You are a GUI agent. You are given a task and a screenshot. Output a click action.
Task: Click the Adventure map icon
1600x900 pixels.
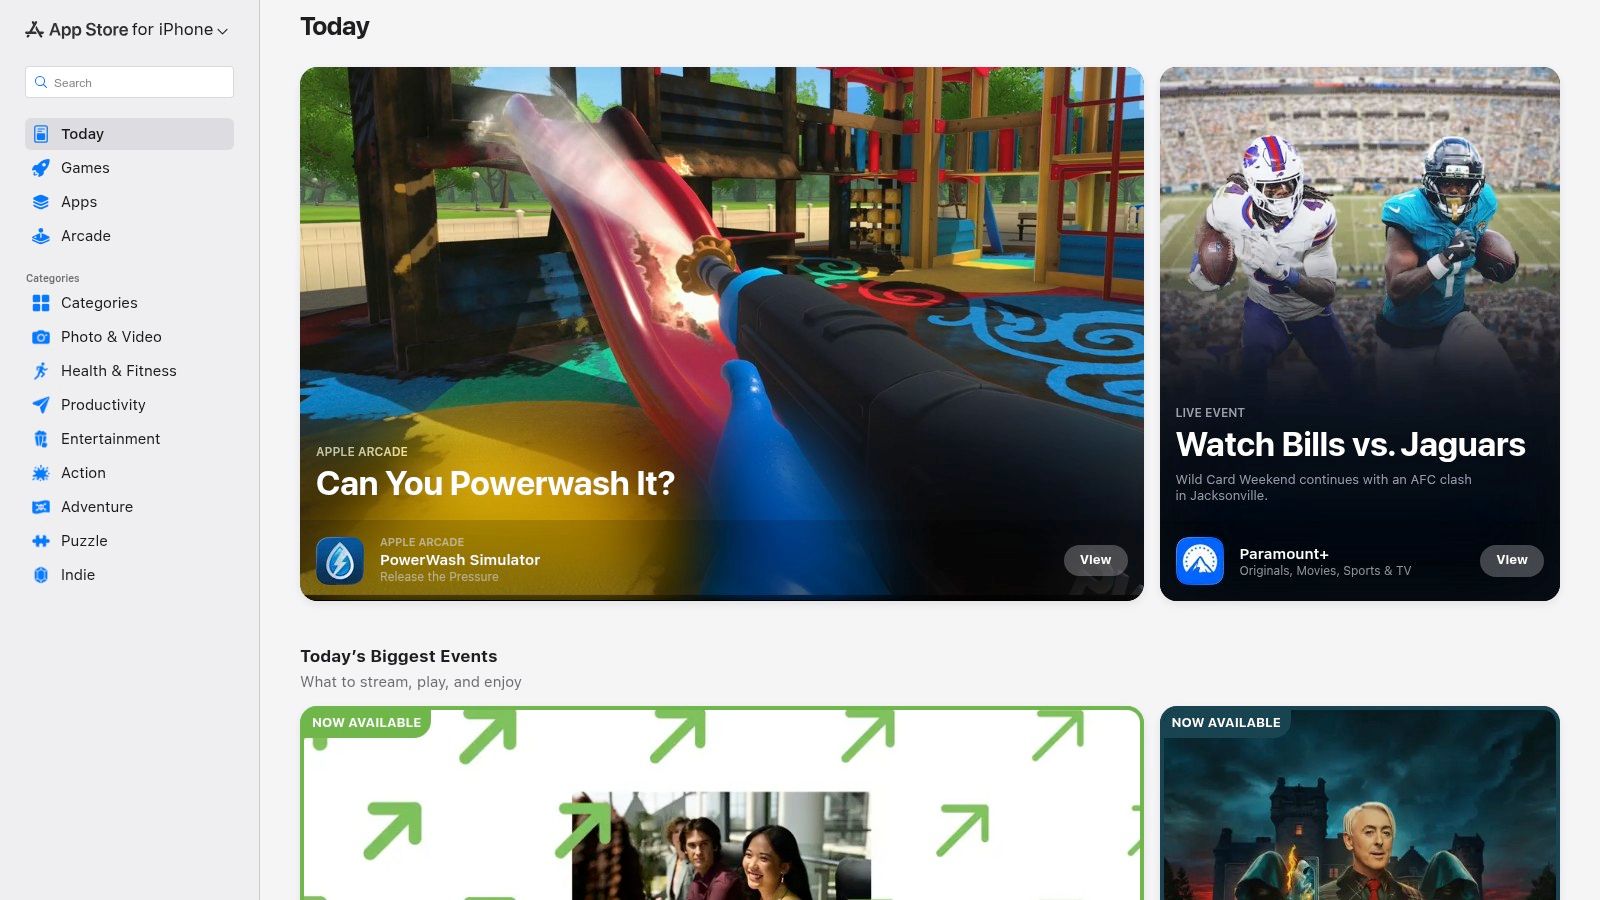coord(41,507)
